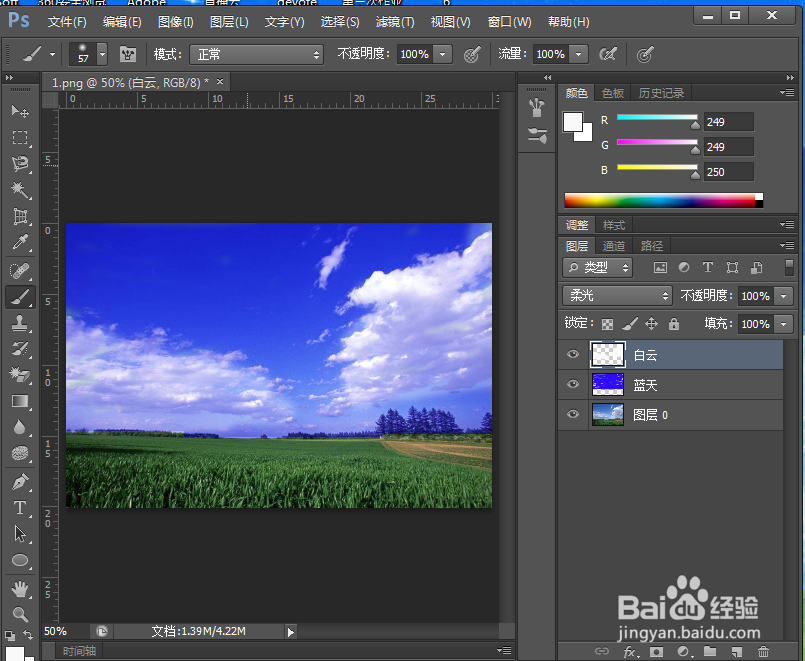Image resolution: width=805 pixels, height=661 pixels.
Task: Select the Zoom tool
Action: pyautogui.click(x=20, y=614)
